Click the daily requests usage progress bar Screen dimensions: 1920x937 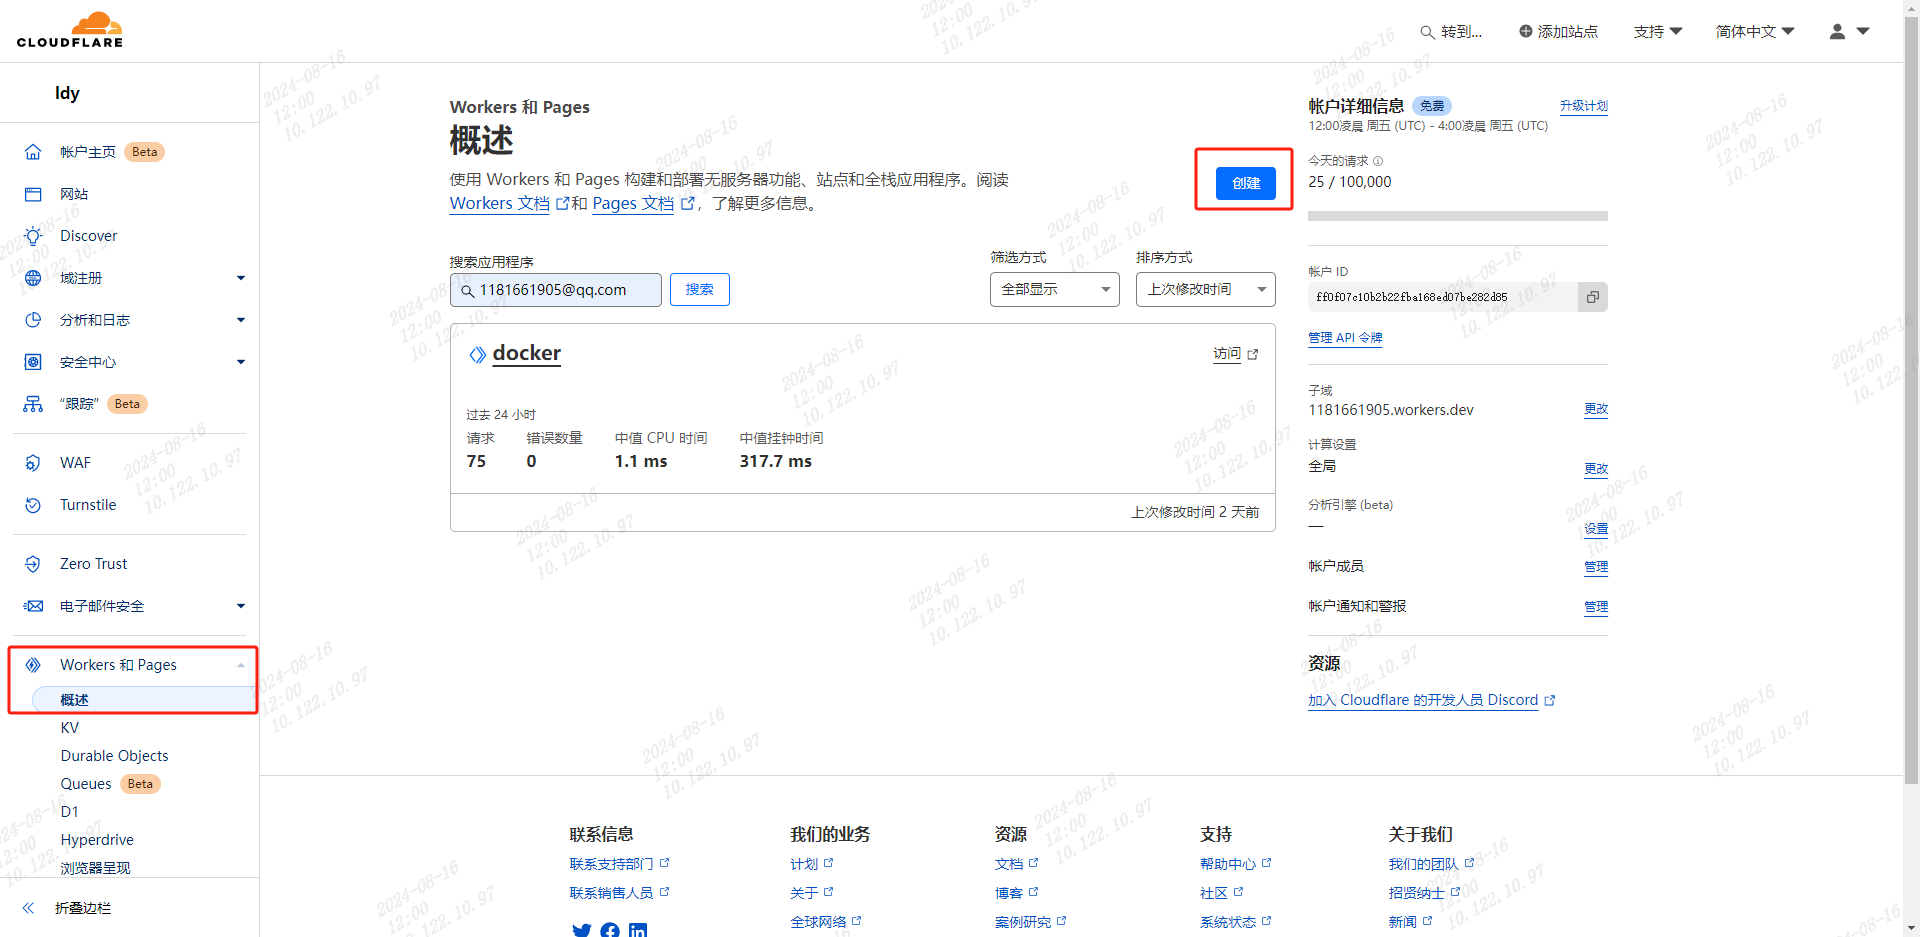[x=1458, y=216]
